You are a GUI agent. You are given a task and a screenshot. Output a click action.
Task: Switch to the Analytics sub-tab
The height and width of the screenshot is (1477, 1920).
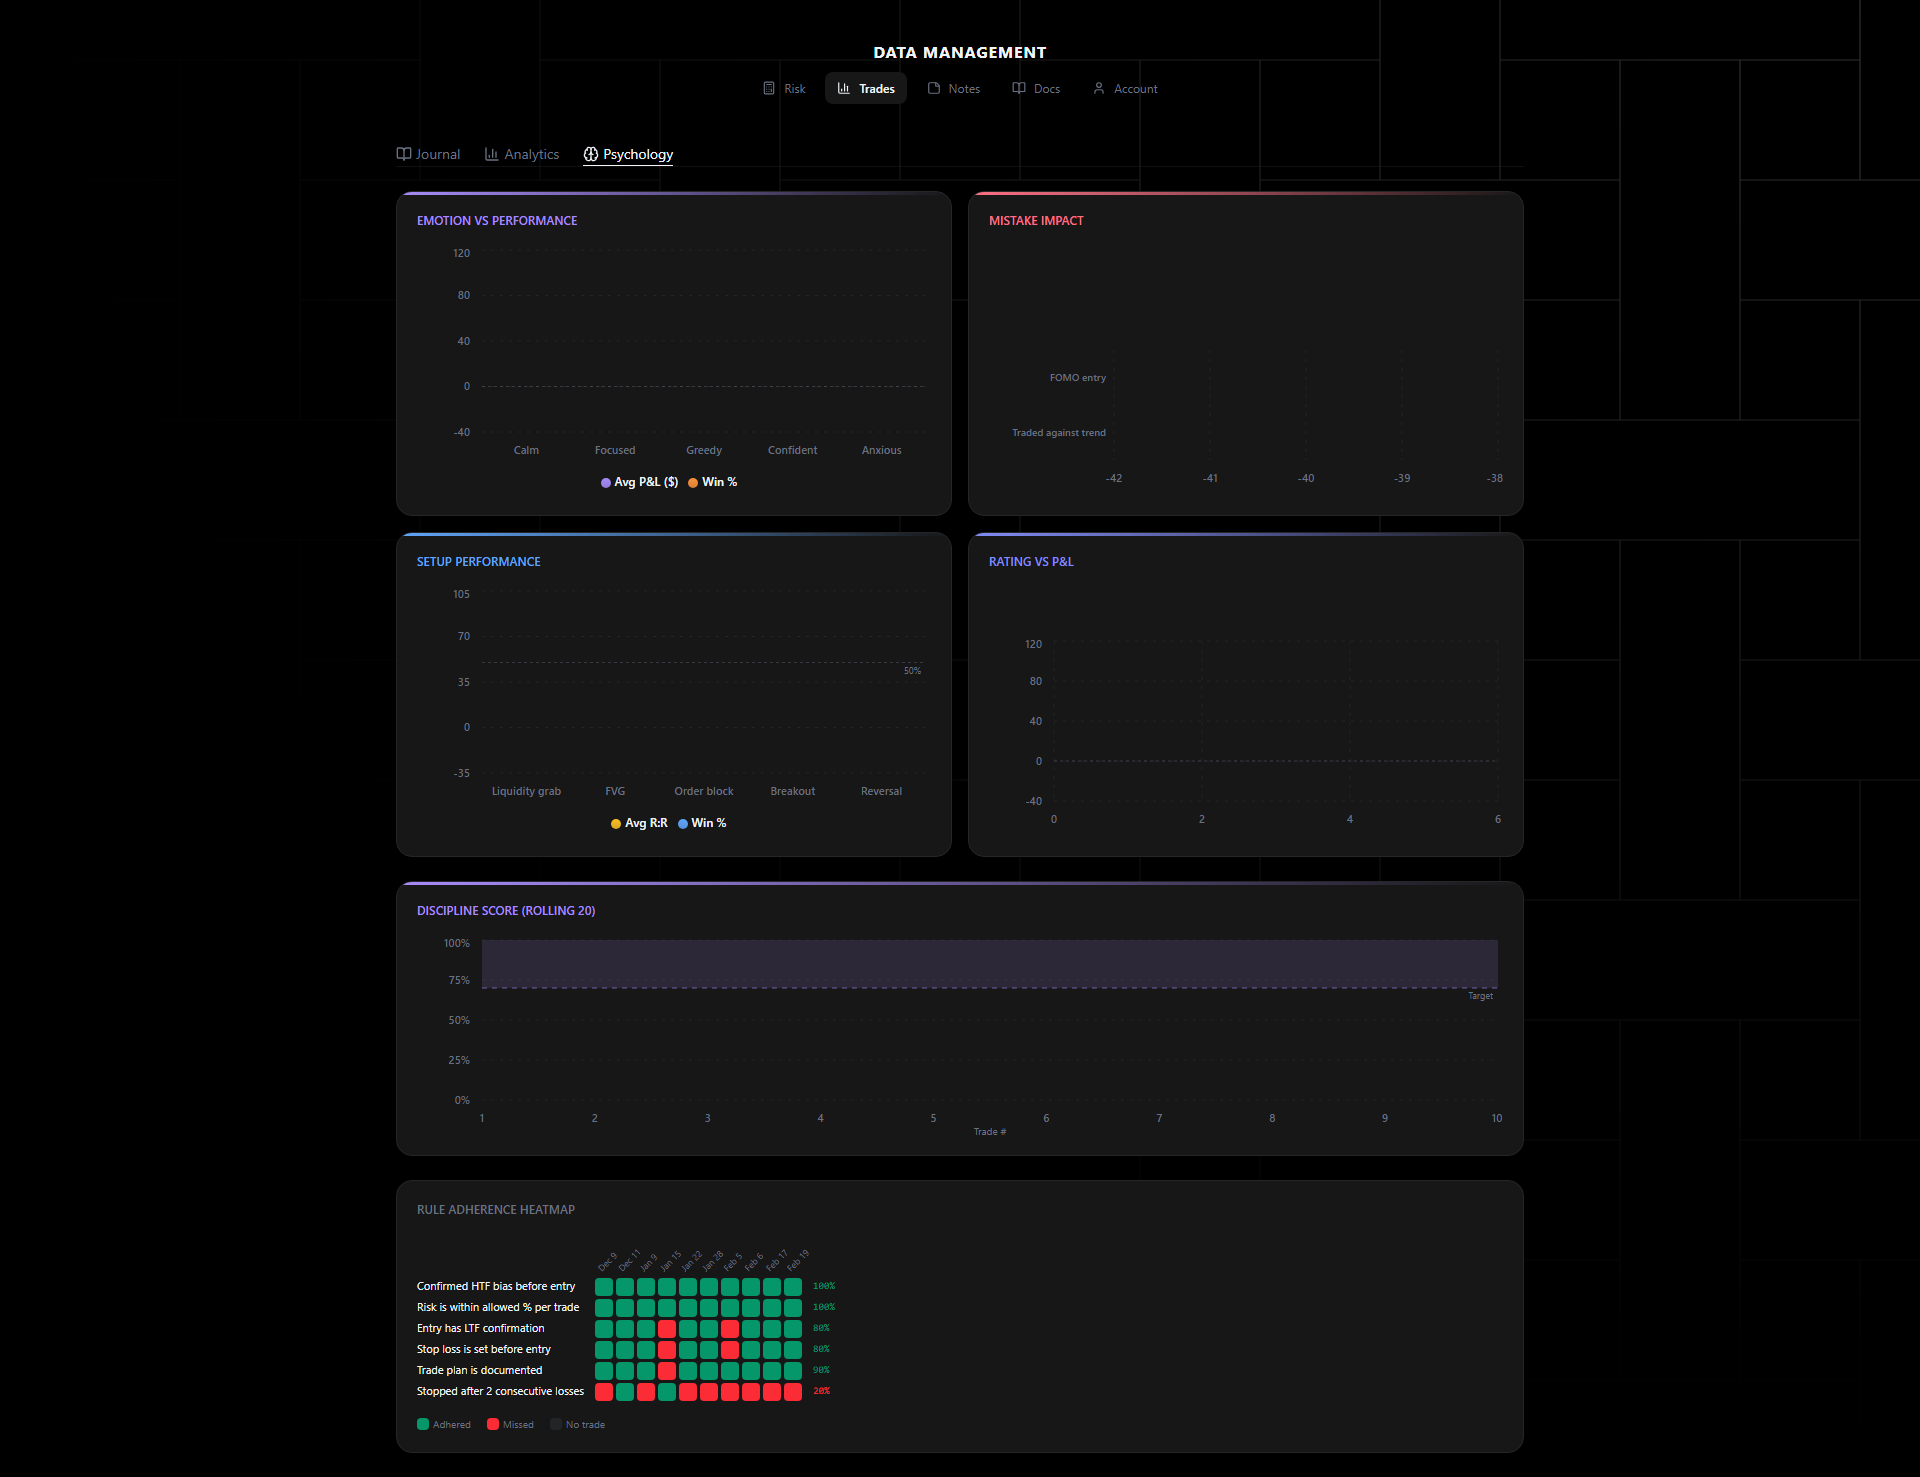click(531, 154)
